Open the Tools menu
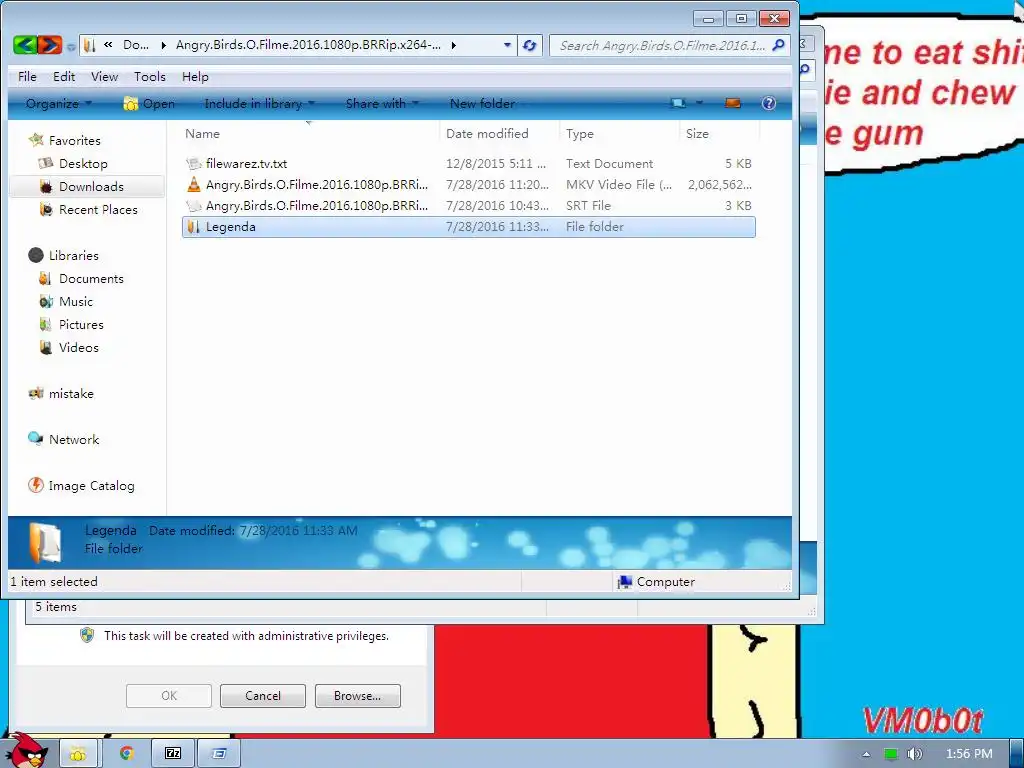This screenshot has width=1024, height=768. coord(150,76)
